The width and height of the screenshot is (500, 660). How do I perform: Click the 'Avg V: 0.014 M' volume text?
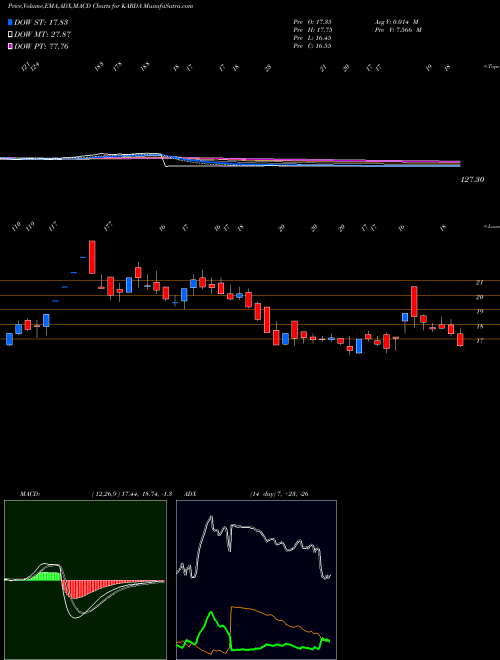[x=396, y=22]
